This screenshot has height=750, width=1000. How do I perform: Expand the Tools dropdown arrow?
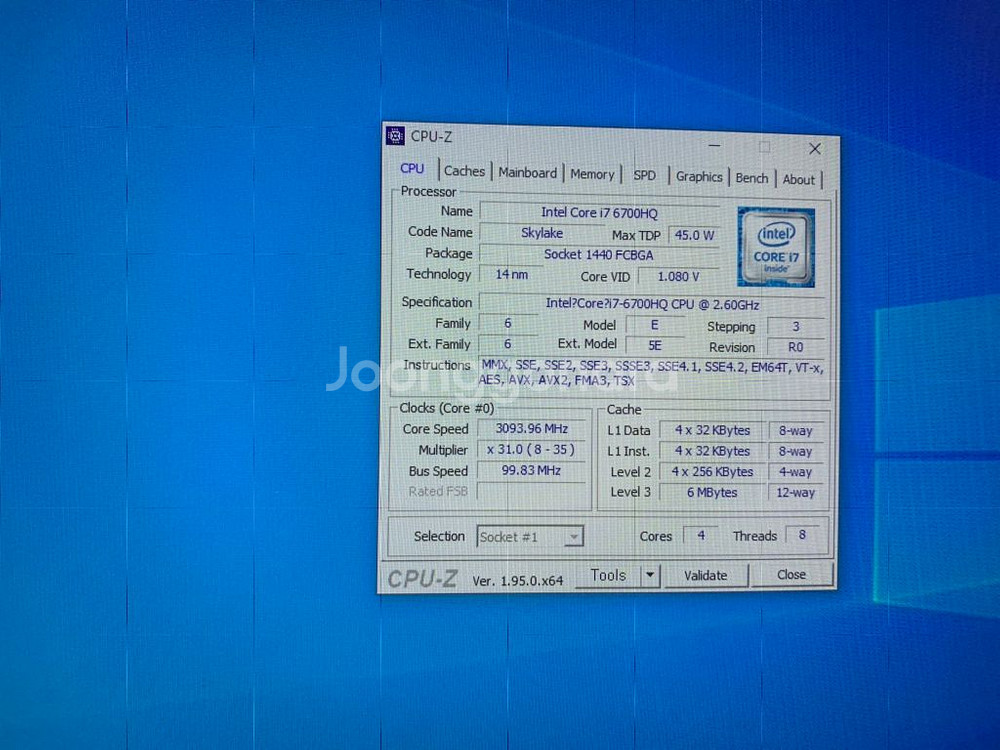tap(649, 575)
